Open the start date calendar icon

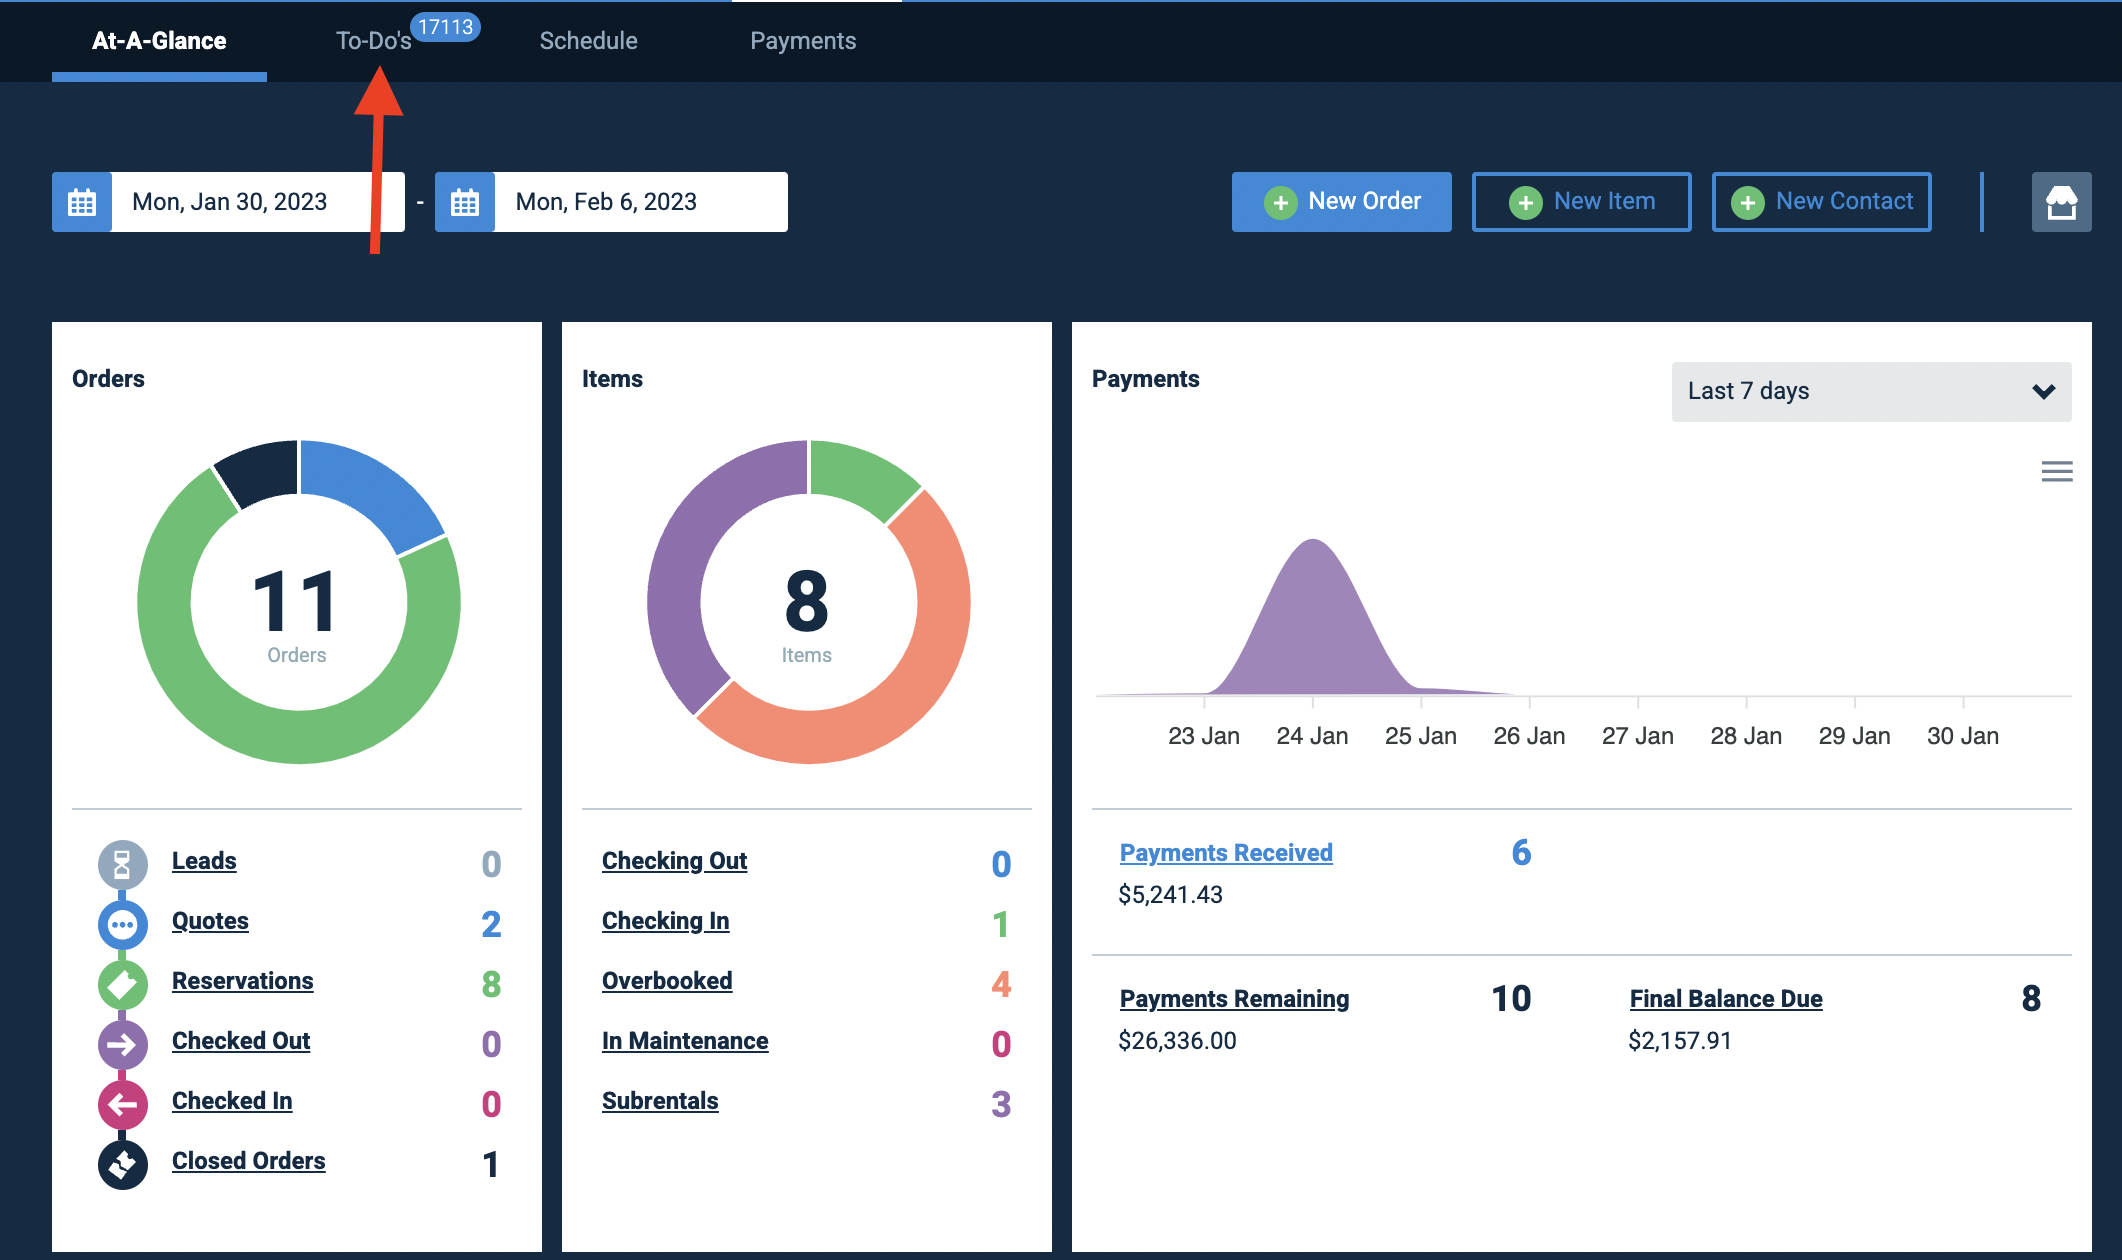pyautogui.click(x=82, y=202)
